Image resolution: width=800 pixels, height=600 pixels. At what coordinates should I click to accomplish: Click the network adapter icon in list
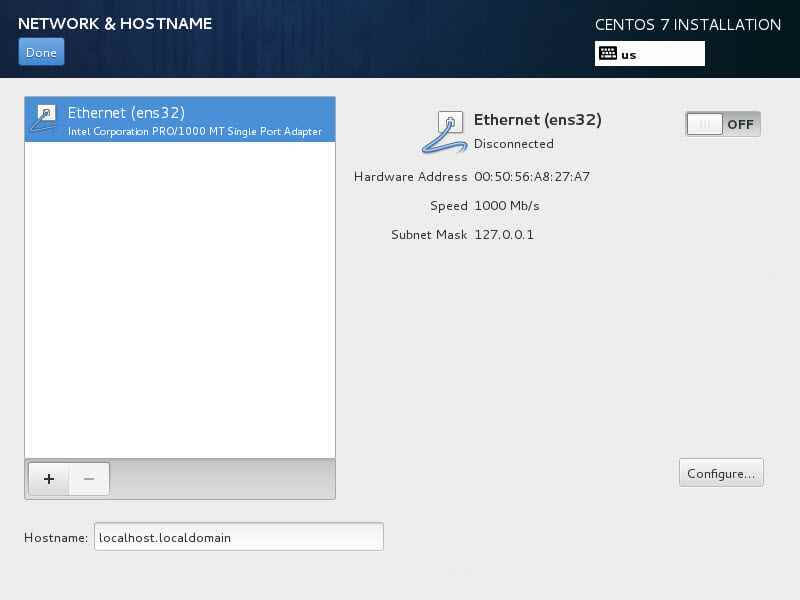[44, 118]
